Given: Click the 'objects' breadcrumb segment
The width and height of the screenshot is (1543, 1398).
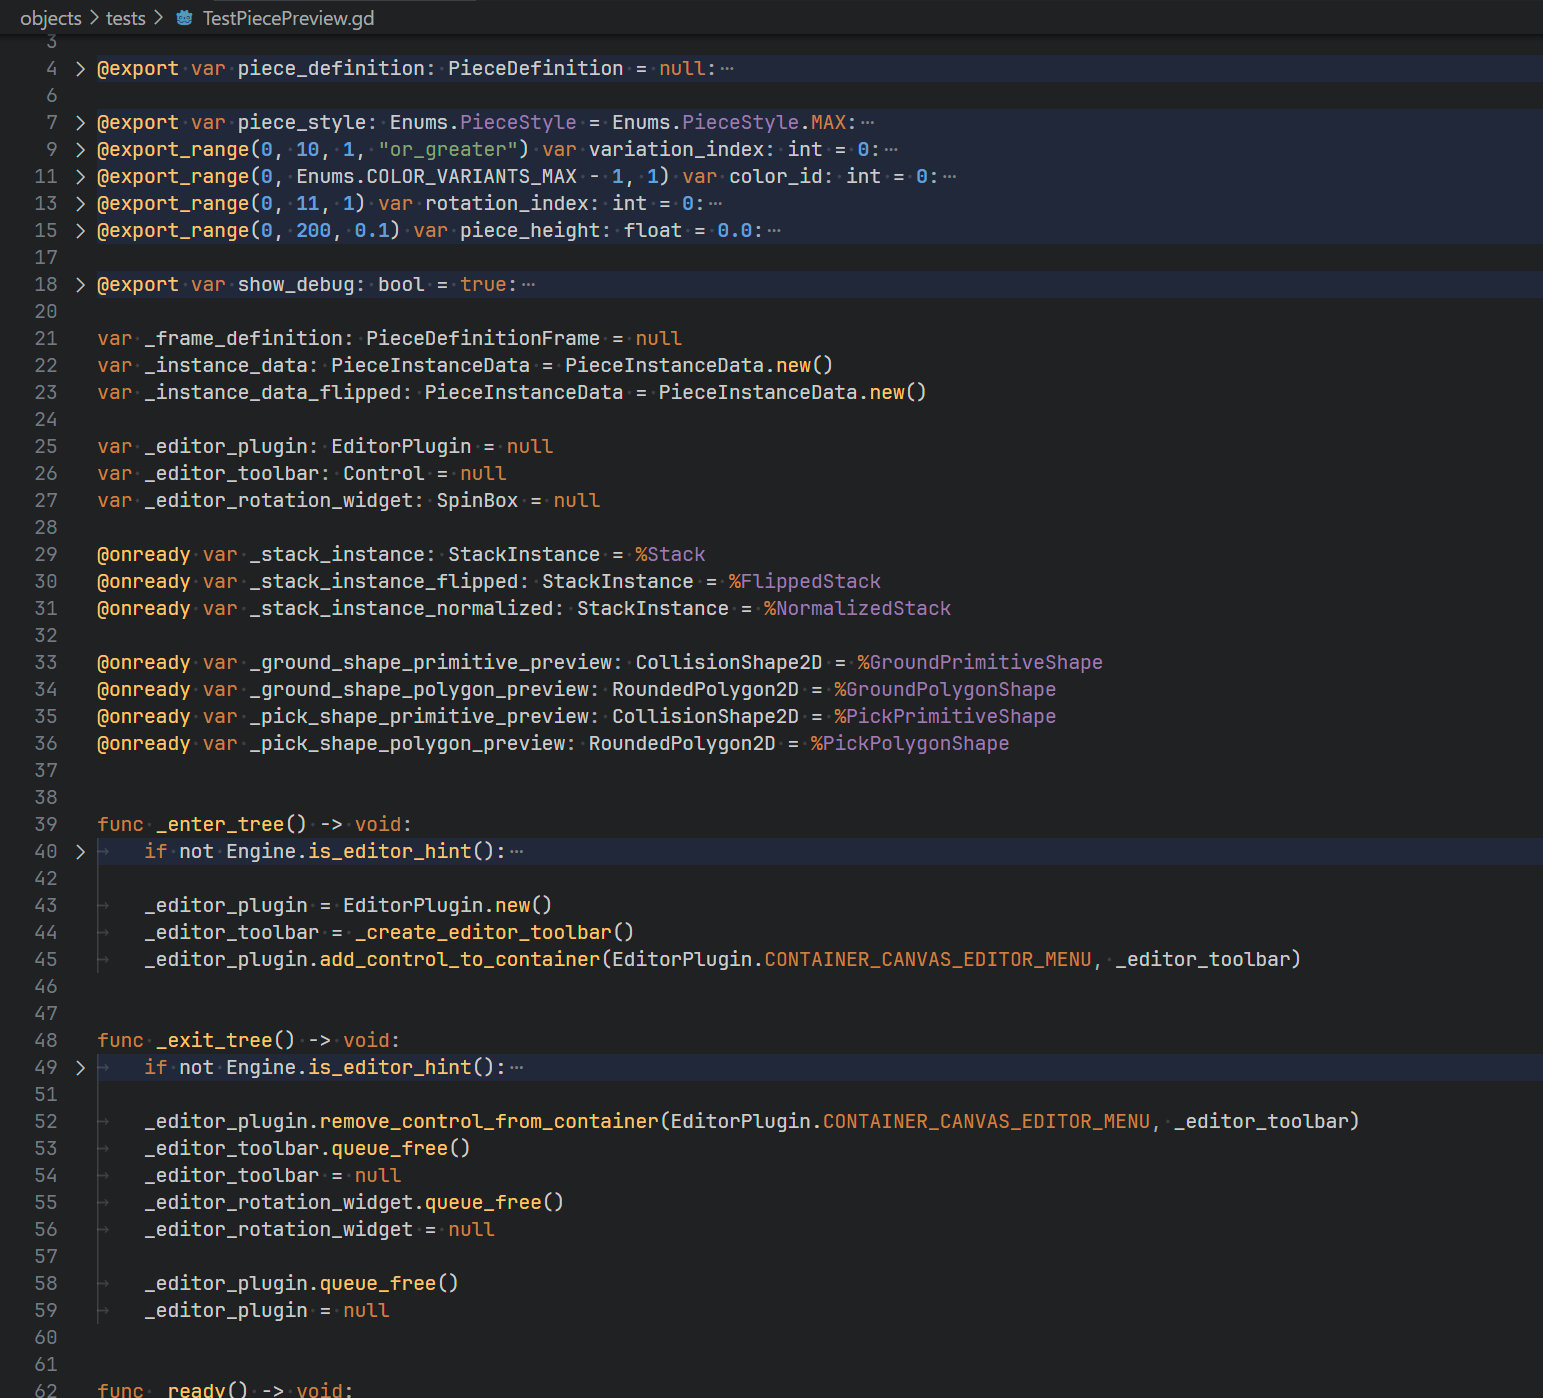Looking at the screenshot, I should tap(51, 18).
